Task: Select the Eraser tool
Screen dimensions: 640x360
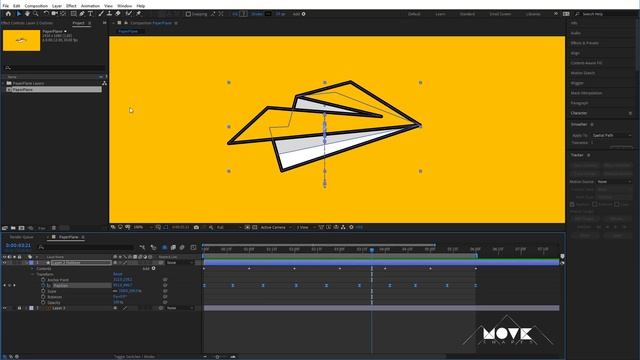Action: 118,14
